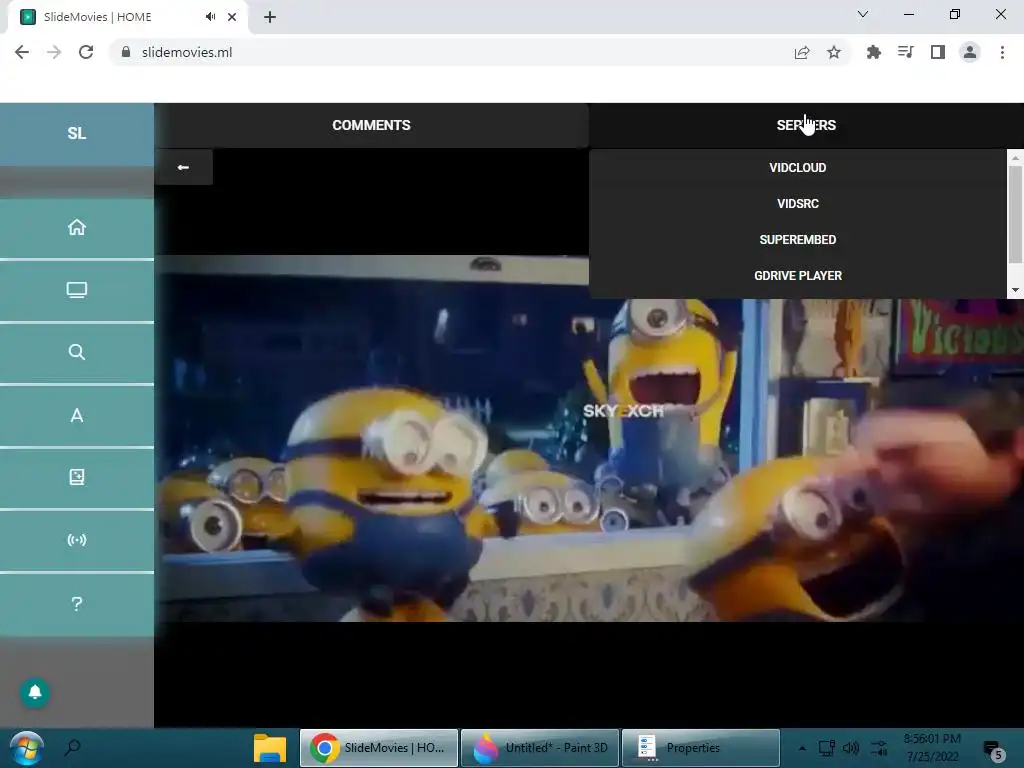Open the TV shows section icon
Viewport: 1024px width, 768px height.
click(76, 290)
